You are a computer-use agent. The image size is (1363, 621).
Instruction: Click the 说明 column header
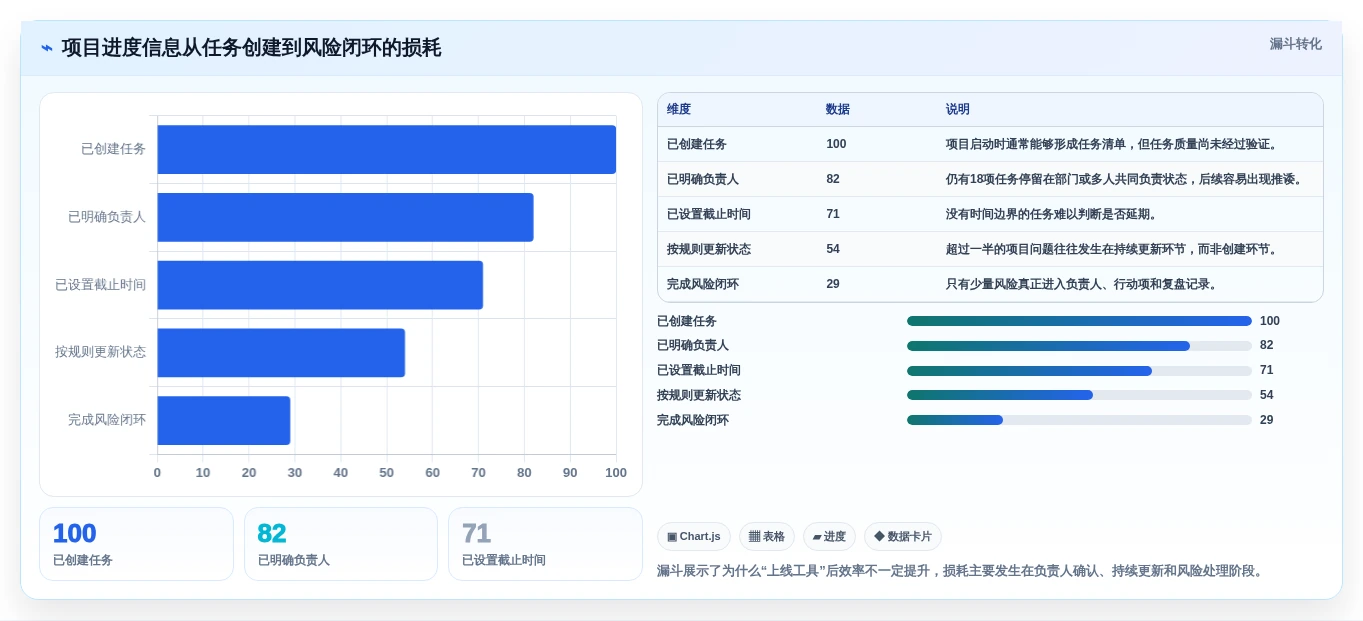tap(958, 109)
